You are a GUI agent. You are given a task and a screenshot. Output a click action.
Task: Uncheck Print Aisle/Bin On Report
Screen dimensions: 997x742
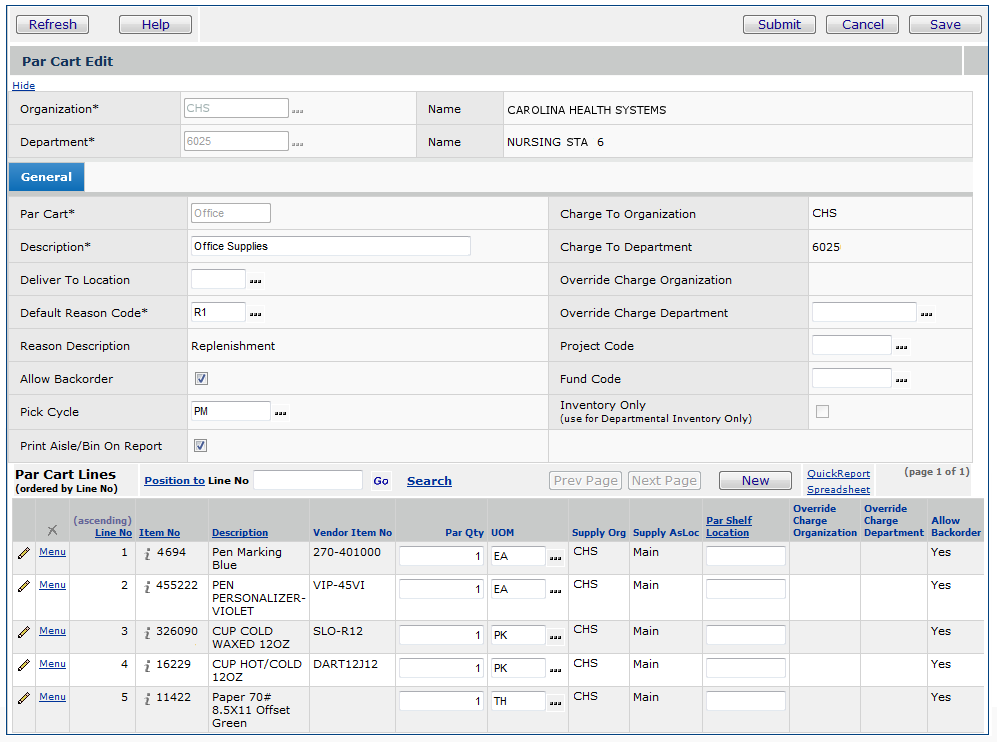click(x=201, y=446)
